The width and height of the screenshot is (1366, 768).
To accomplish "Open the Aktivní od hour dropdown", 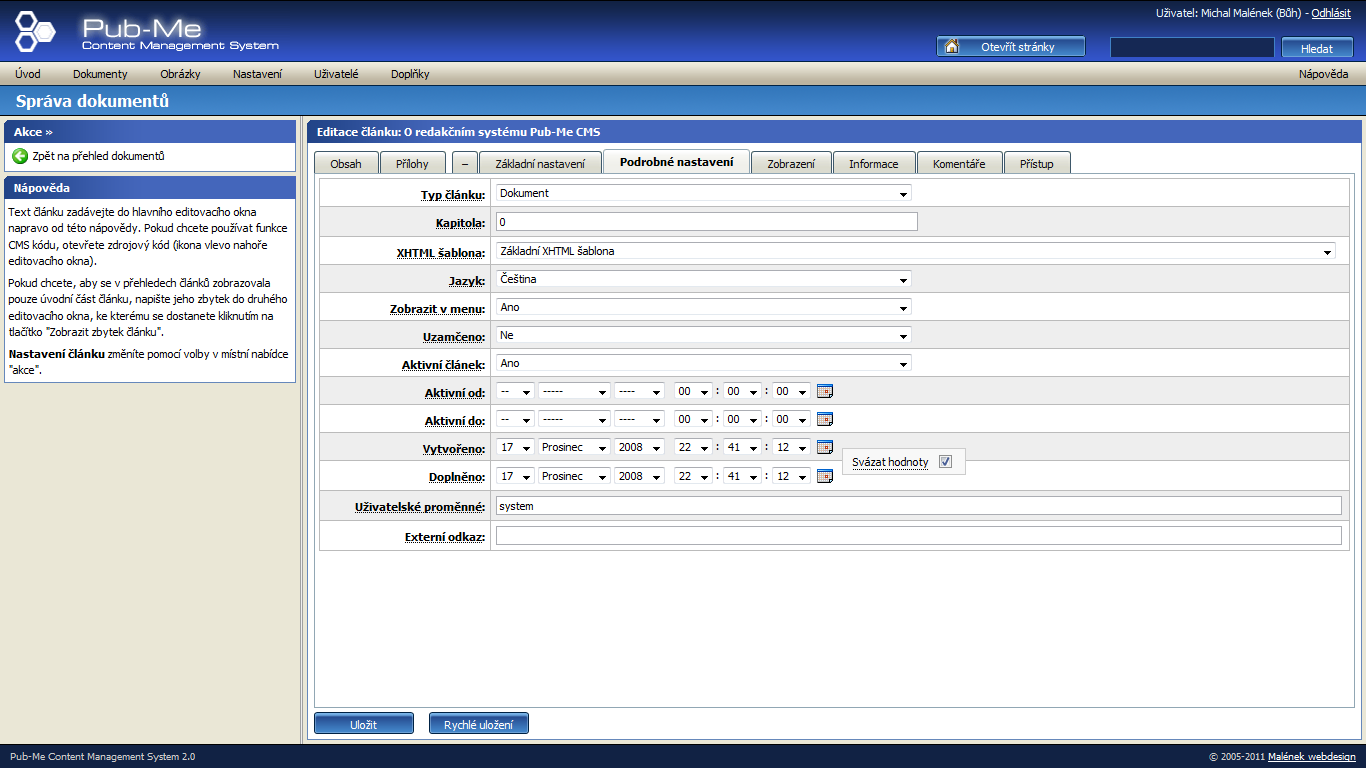I will [693, 392].
